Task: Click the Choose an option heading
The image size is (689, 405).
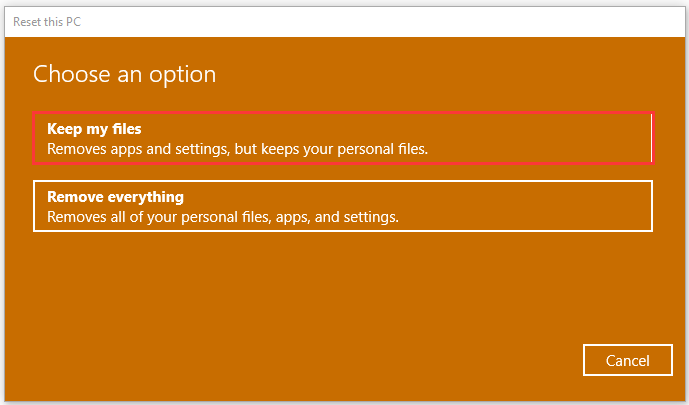Action: pos(124,74)
